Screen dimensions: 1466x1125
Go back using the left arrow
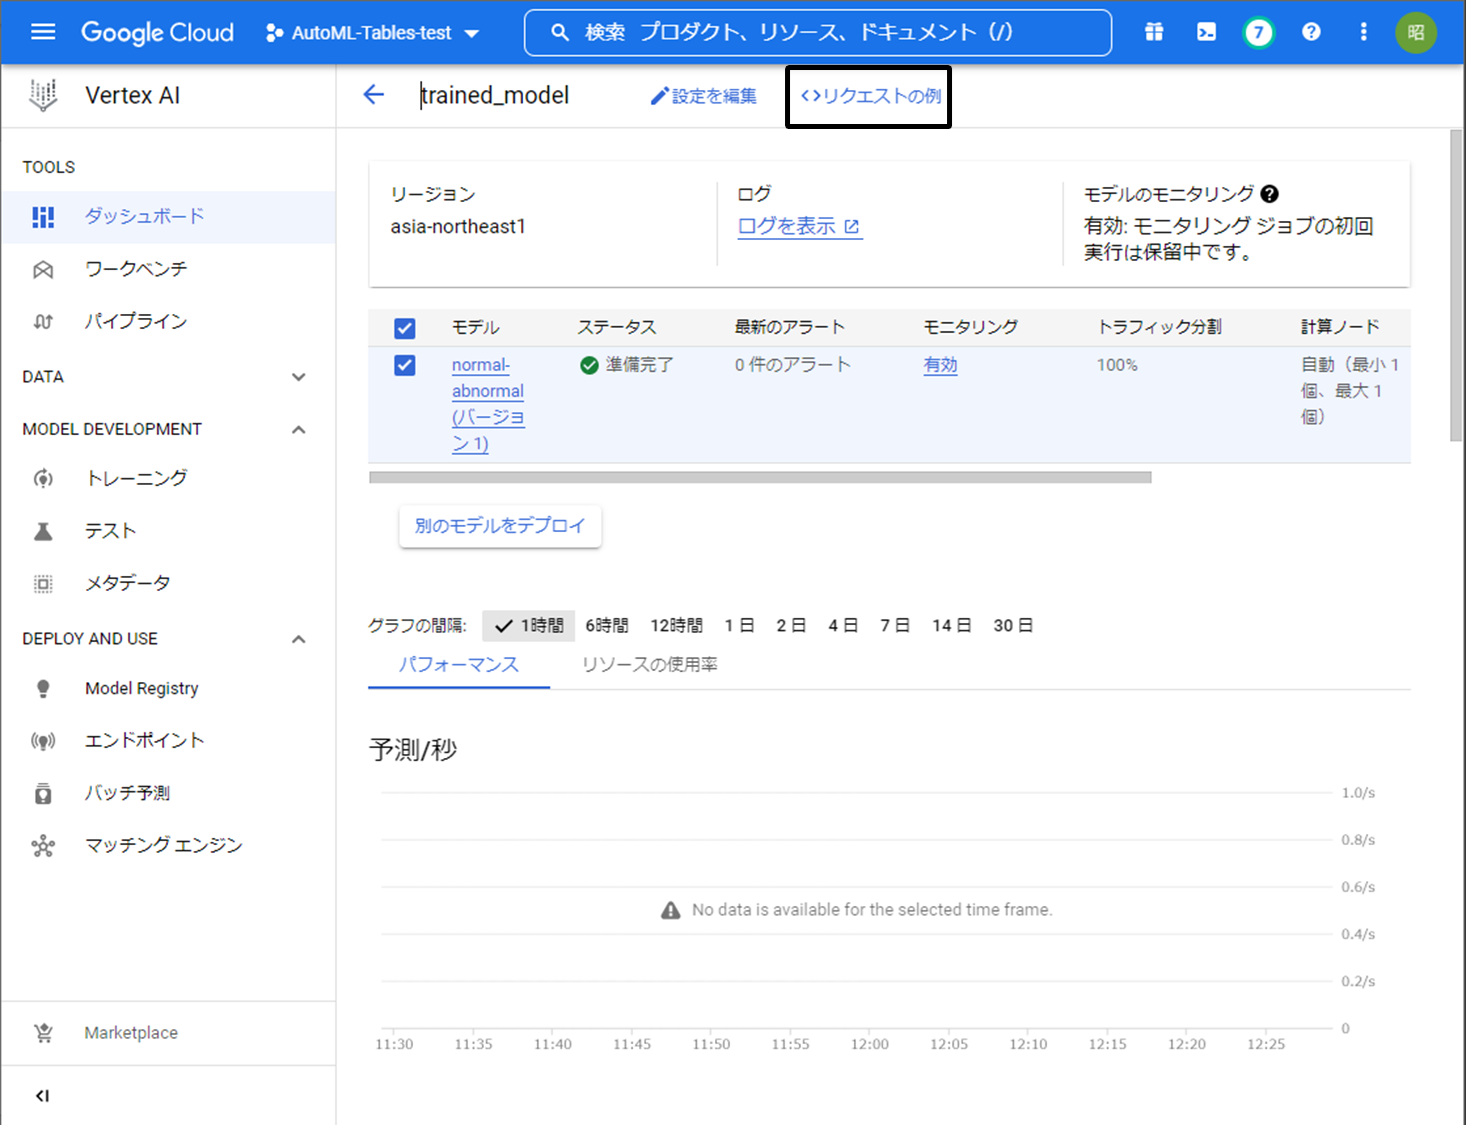(x=374, y=95)
